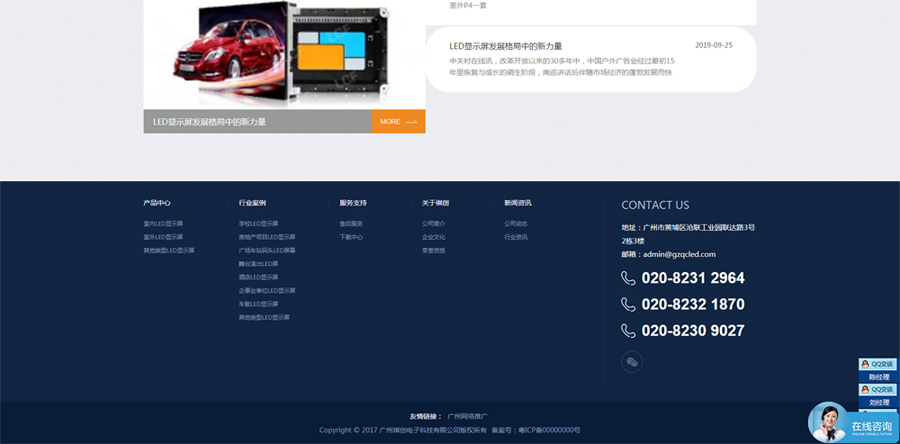Open 酒店LED显示屏 case link
This screenshot has width=900, height=444.
tap(259, 277)
